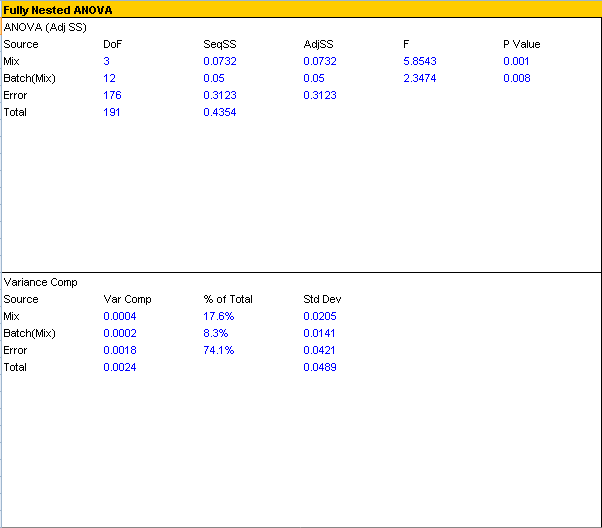Click the 'F' column header
602x528 pixels.
pyautogui.click(x=406, y=44)
